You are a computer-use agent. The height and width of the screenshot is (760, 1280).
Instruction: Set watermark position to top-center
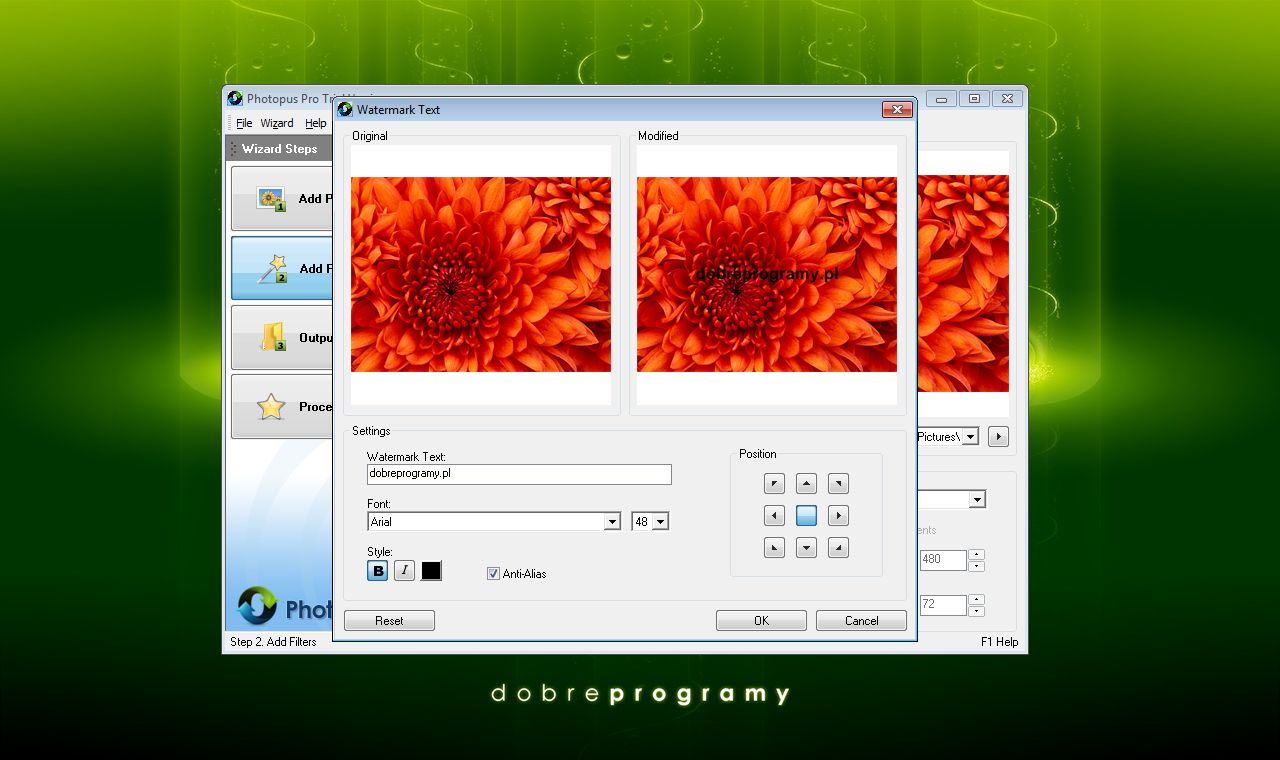[x=806, y=484]
